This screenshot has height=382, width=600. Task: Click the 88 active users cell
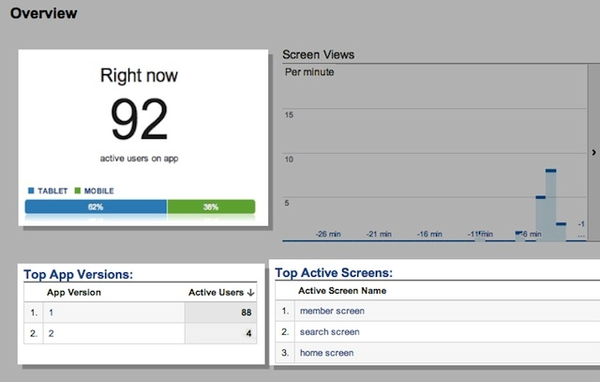246,313
